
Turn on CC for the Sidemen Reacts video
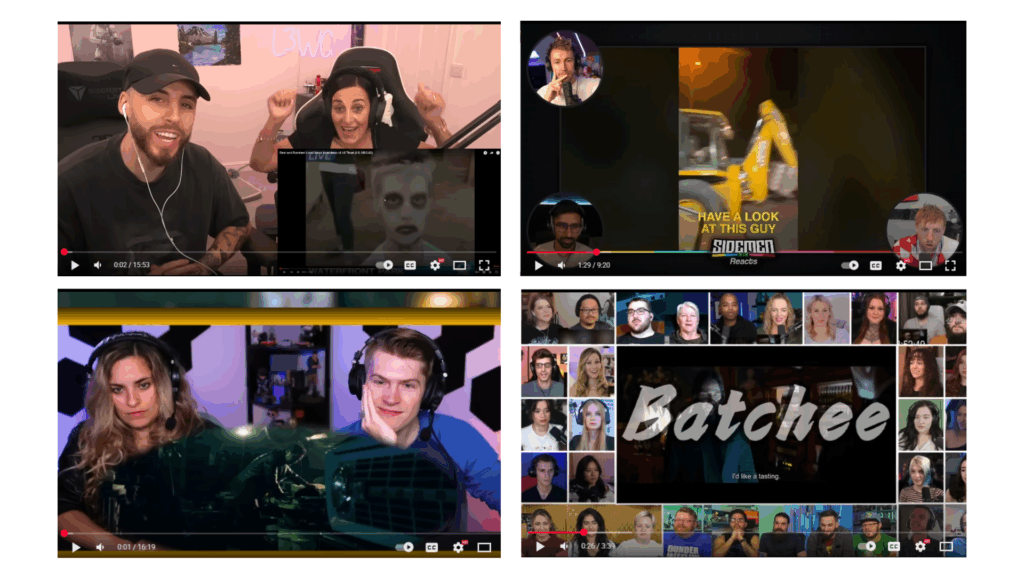876,265
